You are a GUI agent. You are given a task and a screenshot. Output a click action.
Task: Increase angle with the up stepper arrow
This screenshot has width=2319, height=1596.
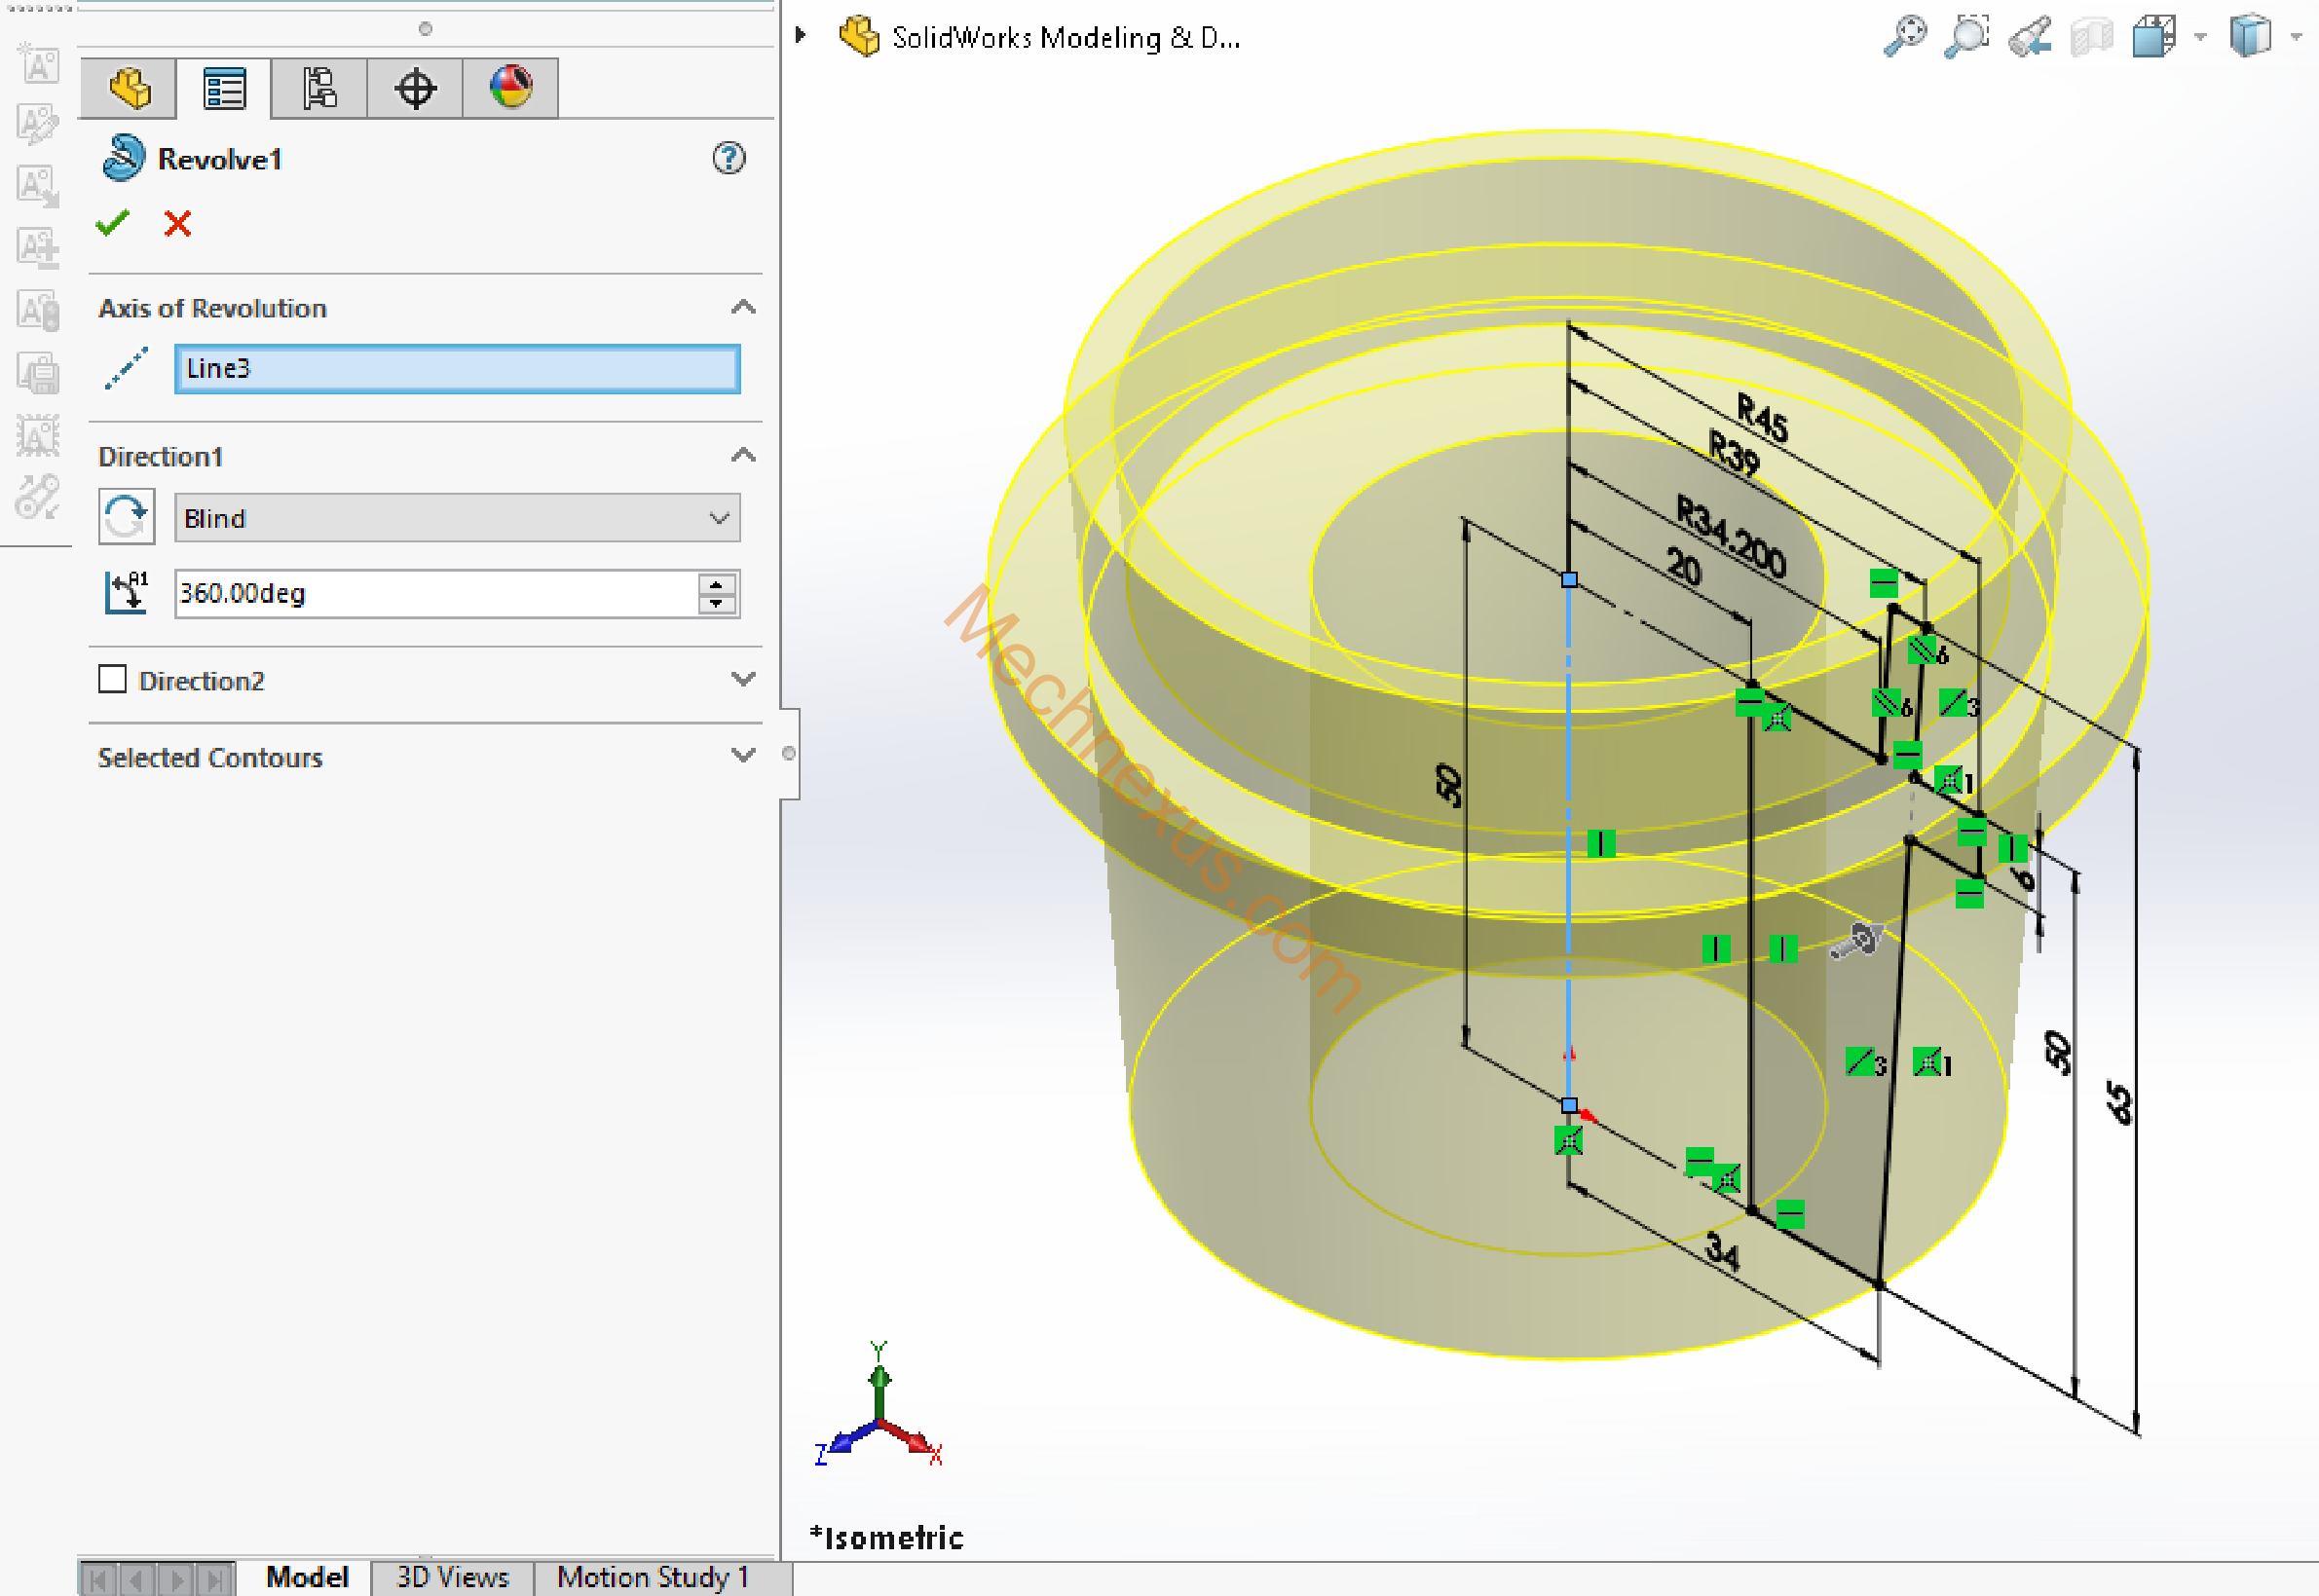[716, 585]
